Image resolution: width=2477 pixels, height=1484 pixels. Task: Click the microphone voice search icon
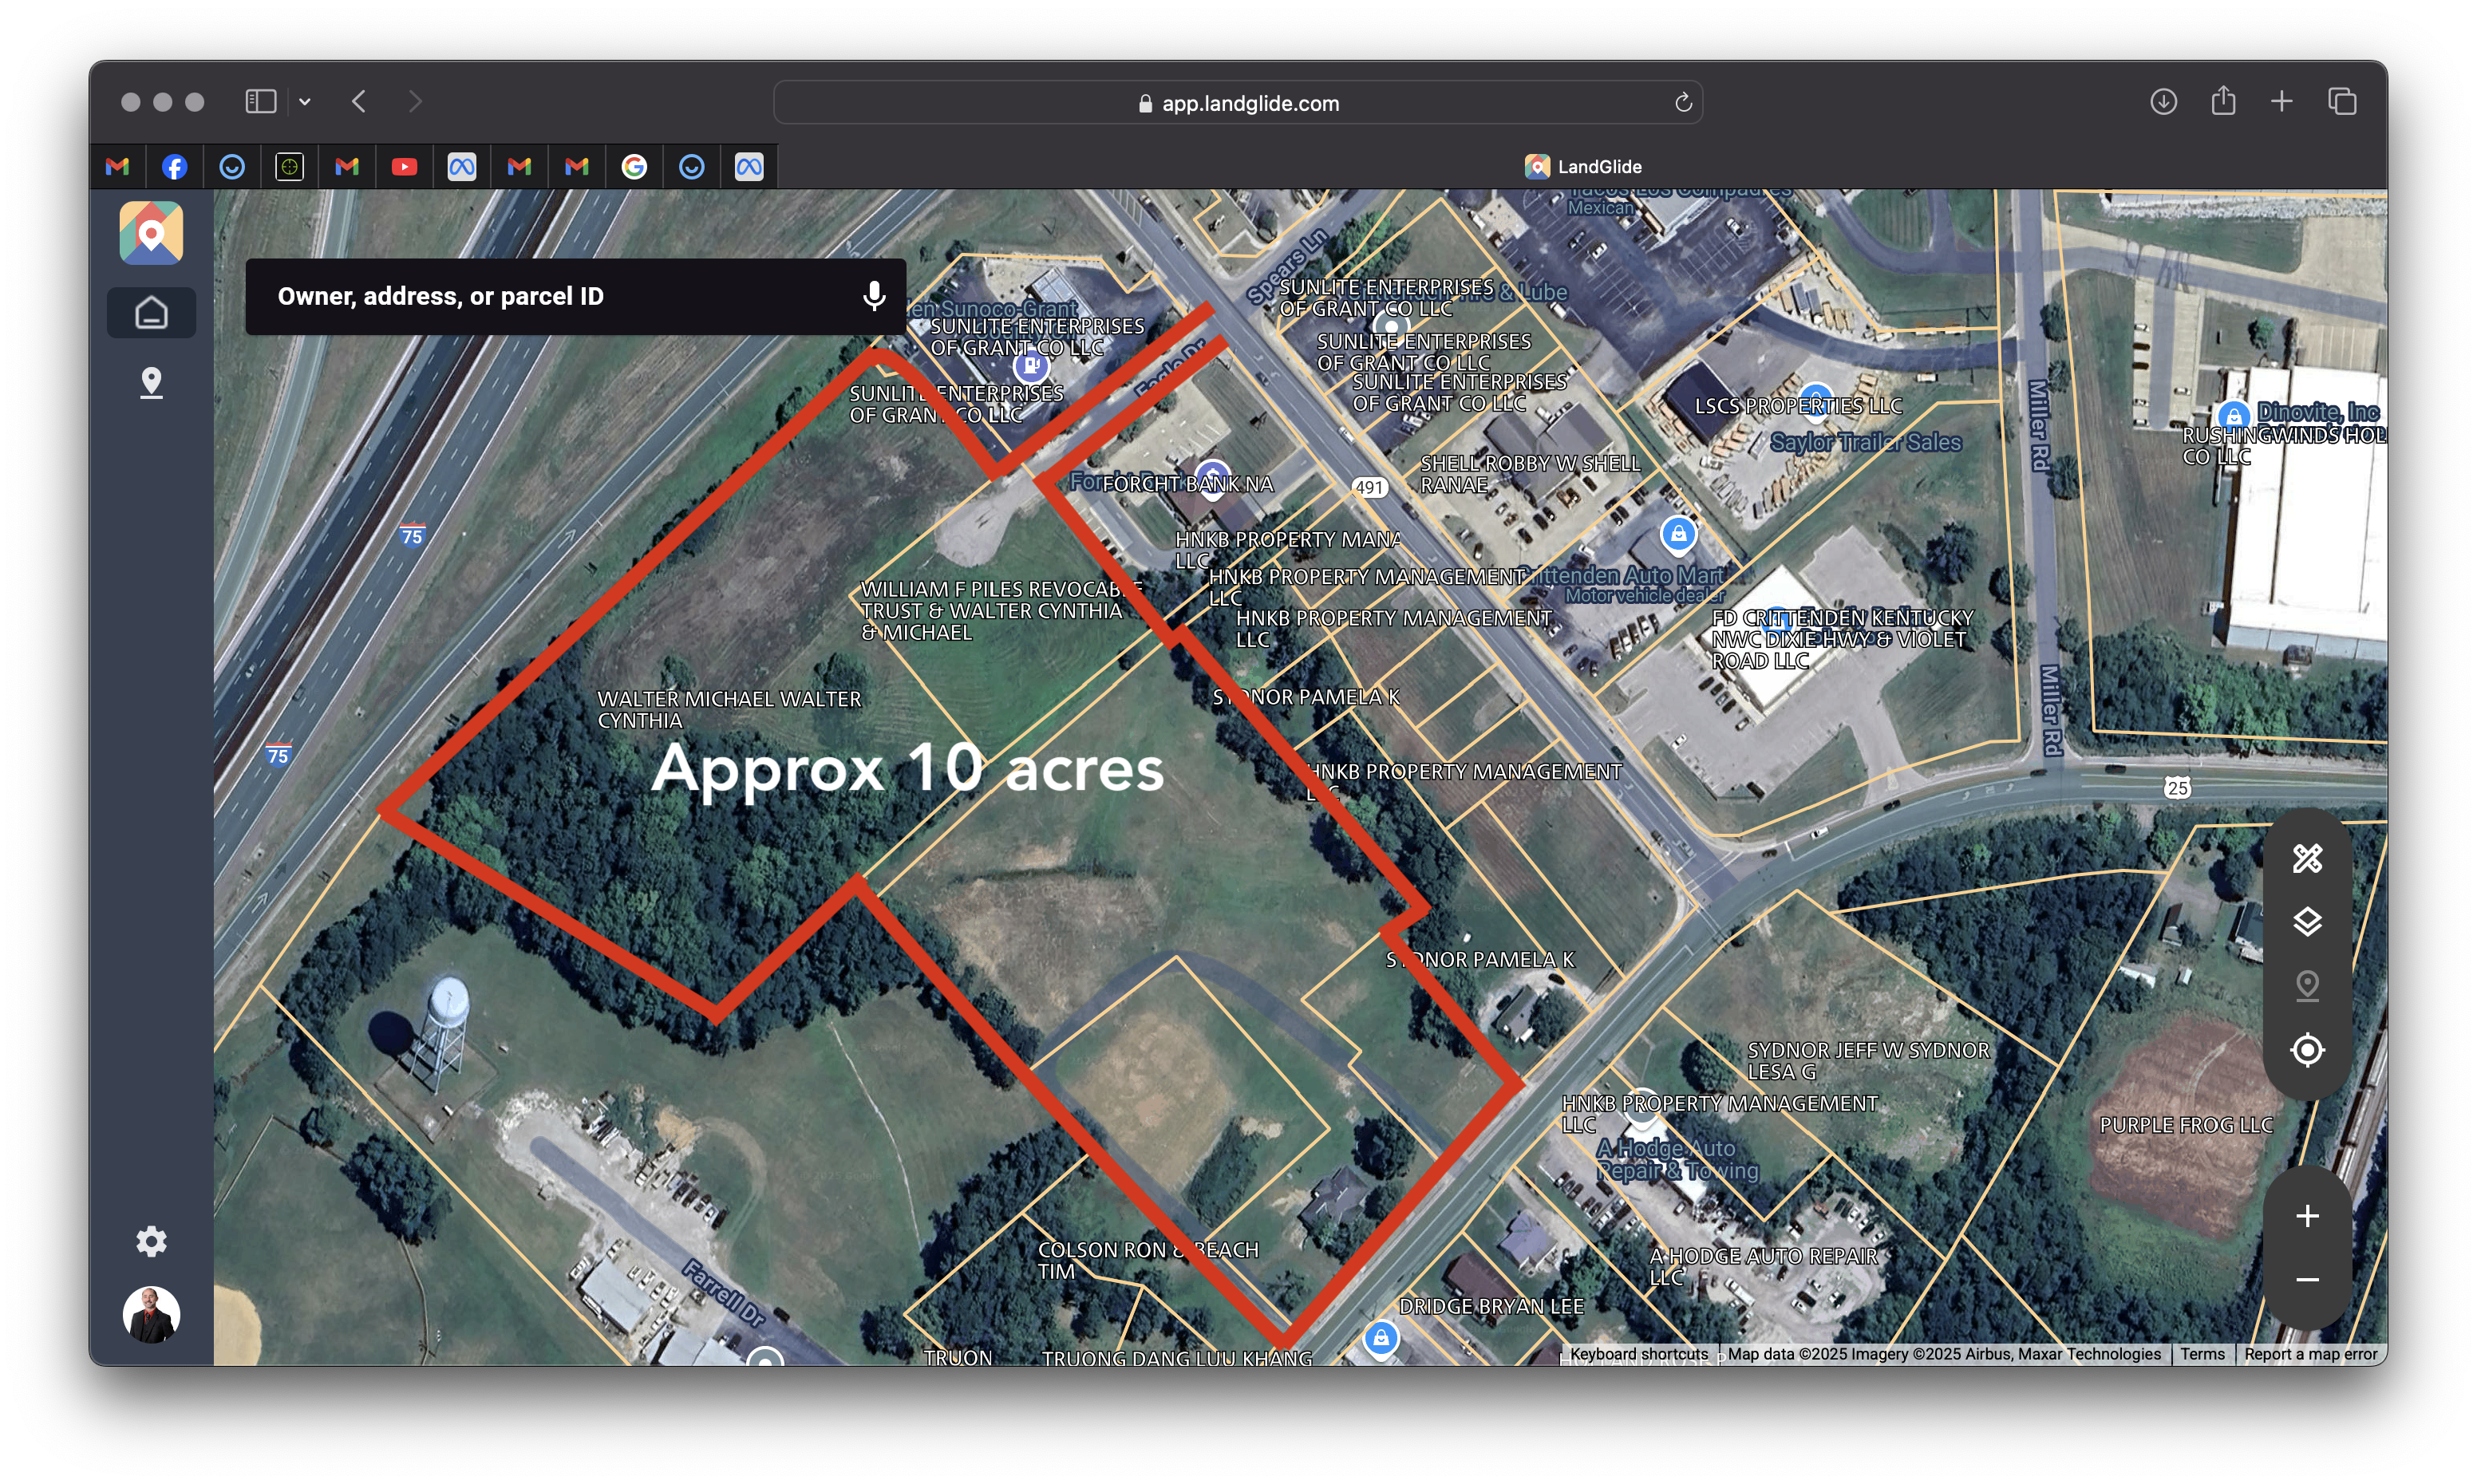click(873, 296)
